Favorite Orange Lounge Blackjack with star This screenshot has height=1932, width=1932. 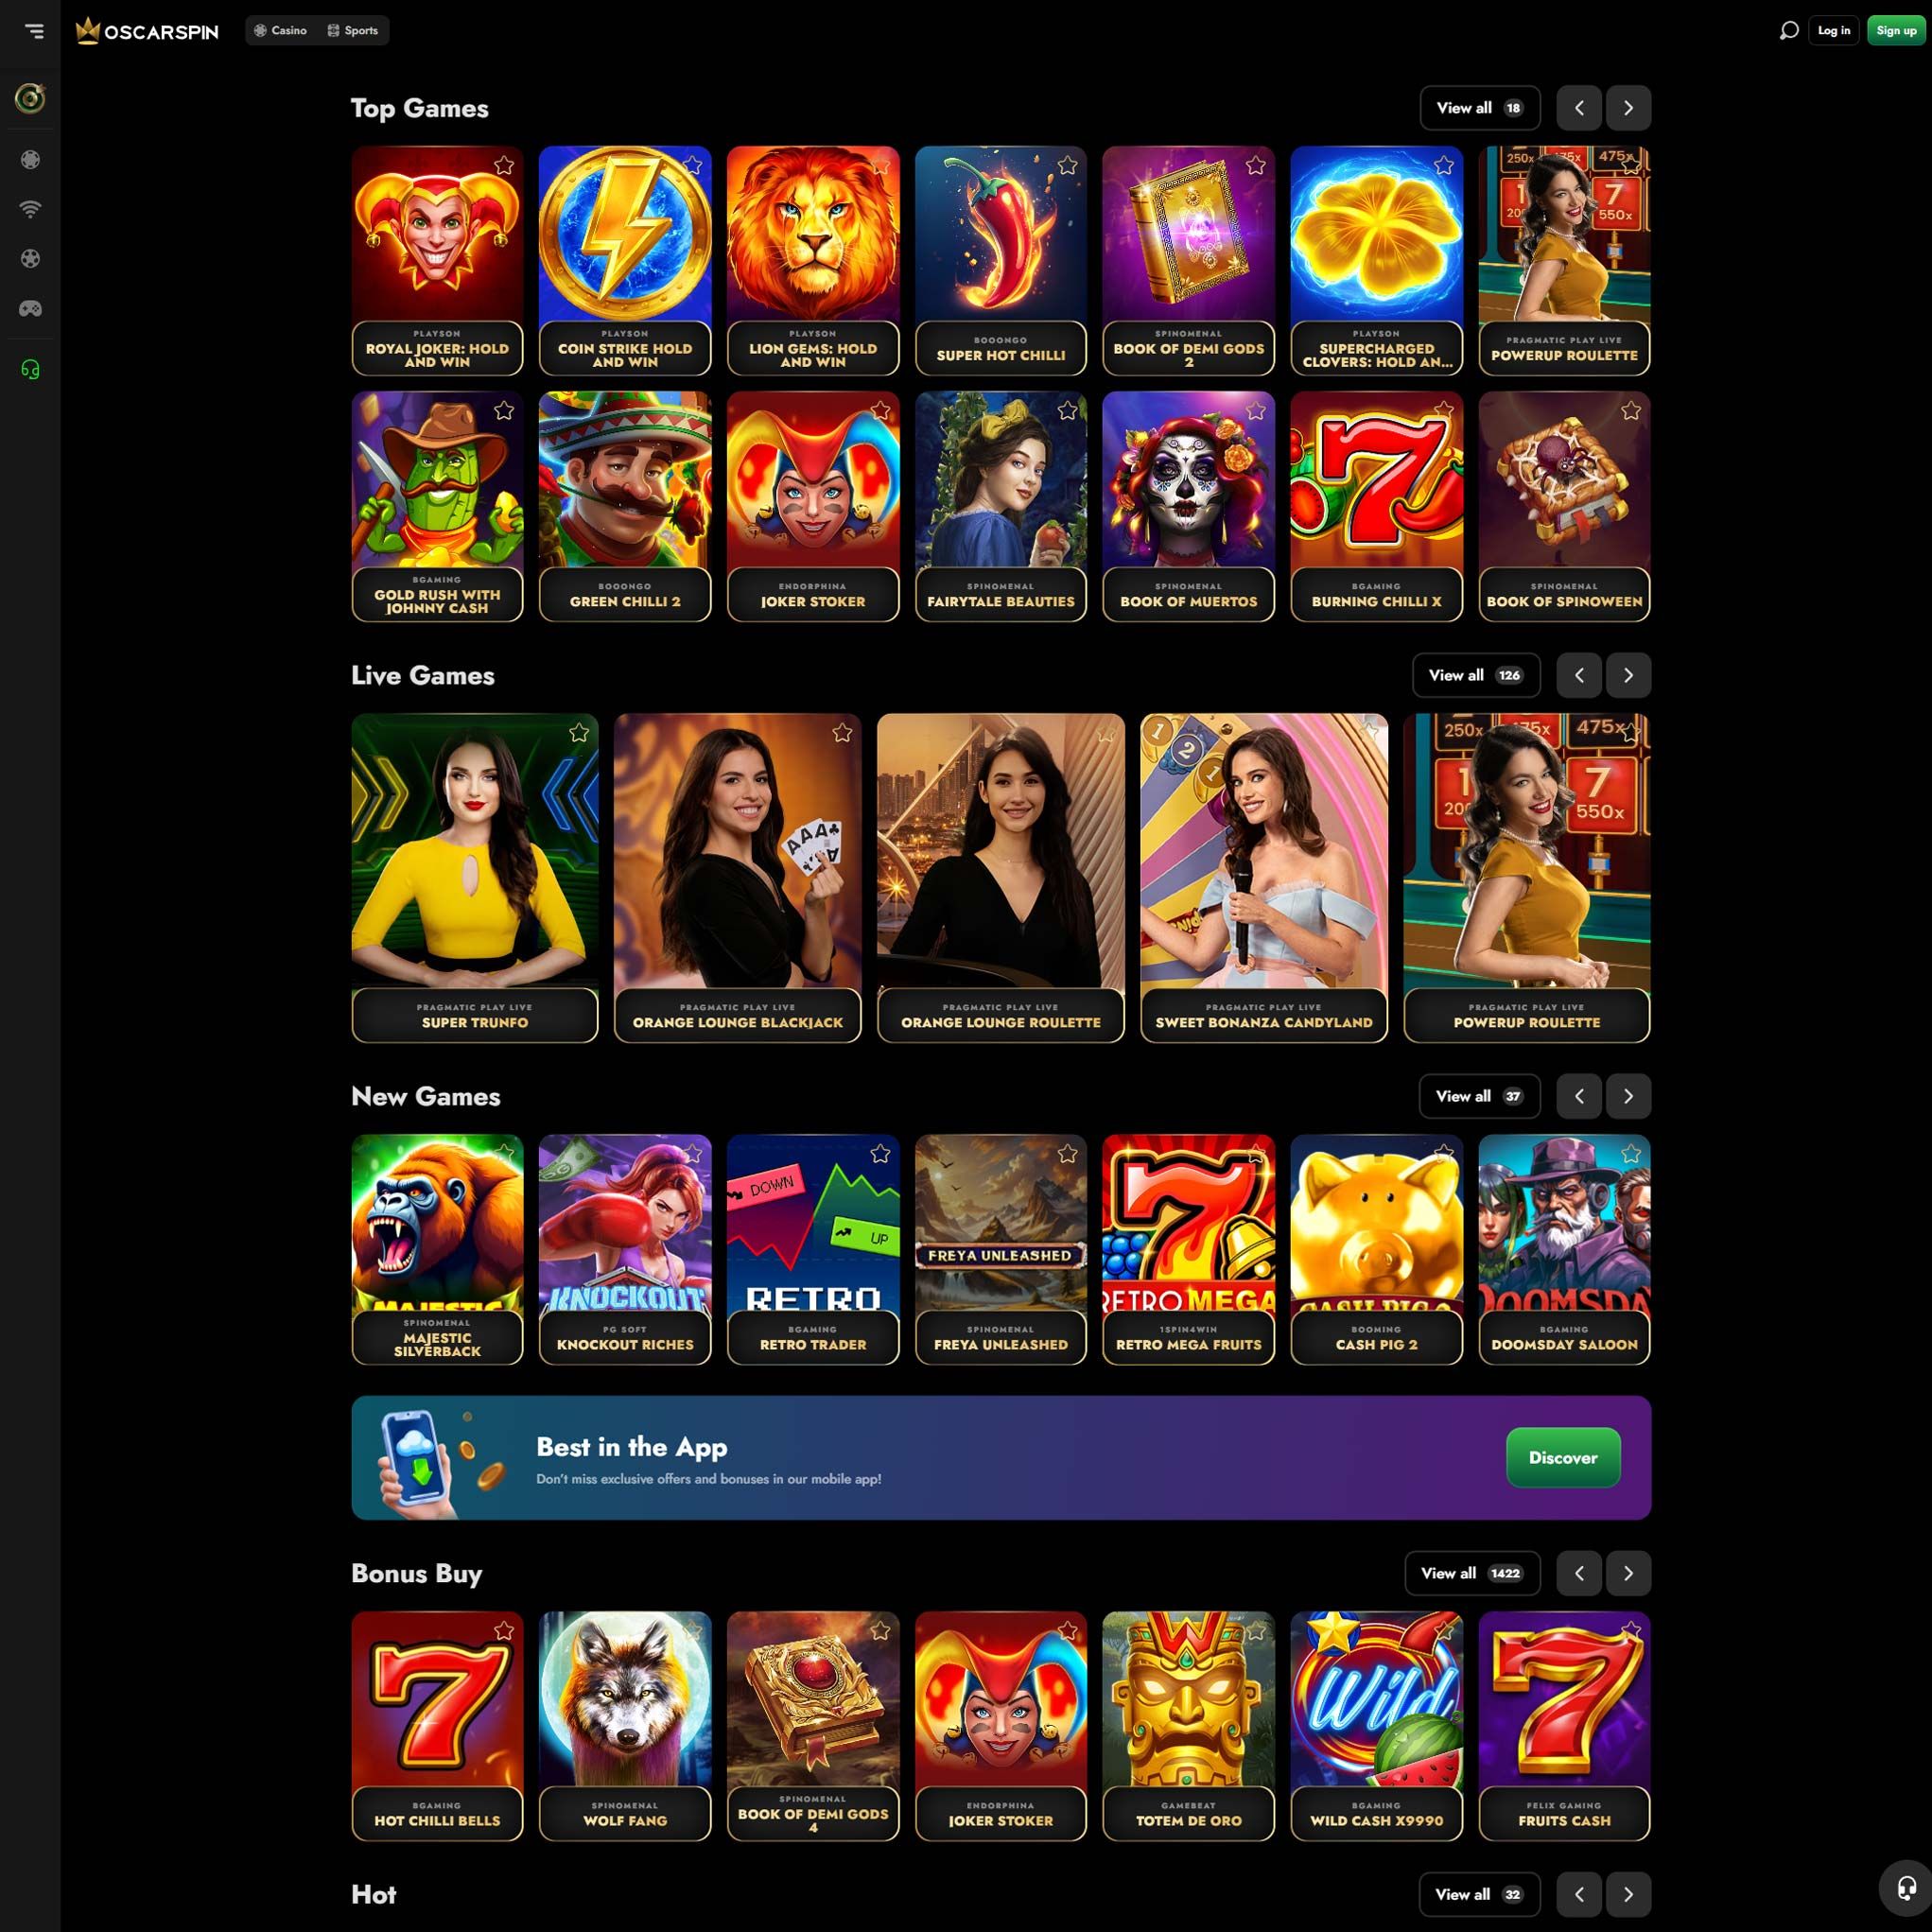[x=842, y=733]
